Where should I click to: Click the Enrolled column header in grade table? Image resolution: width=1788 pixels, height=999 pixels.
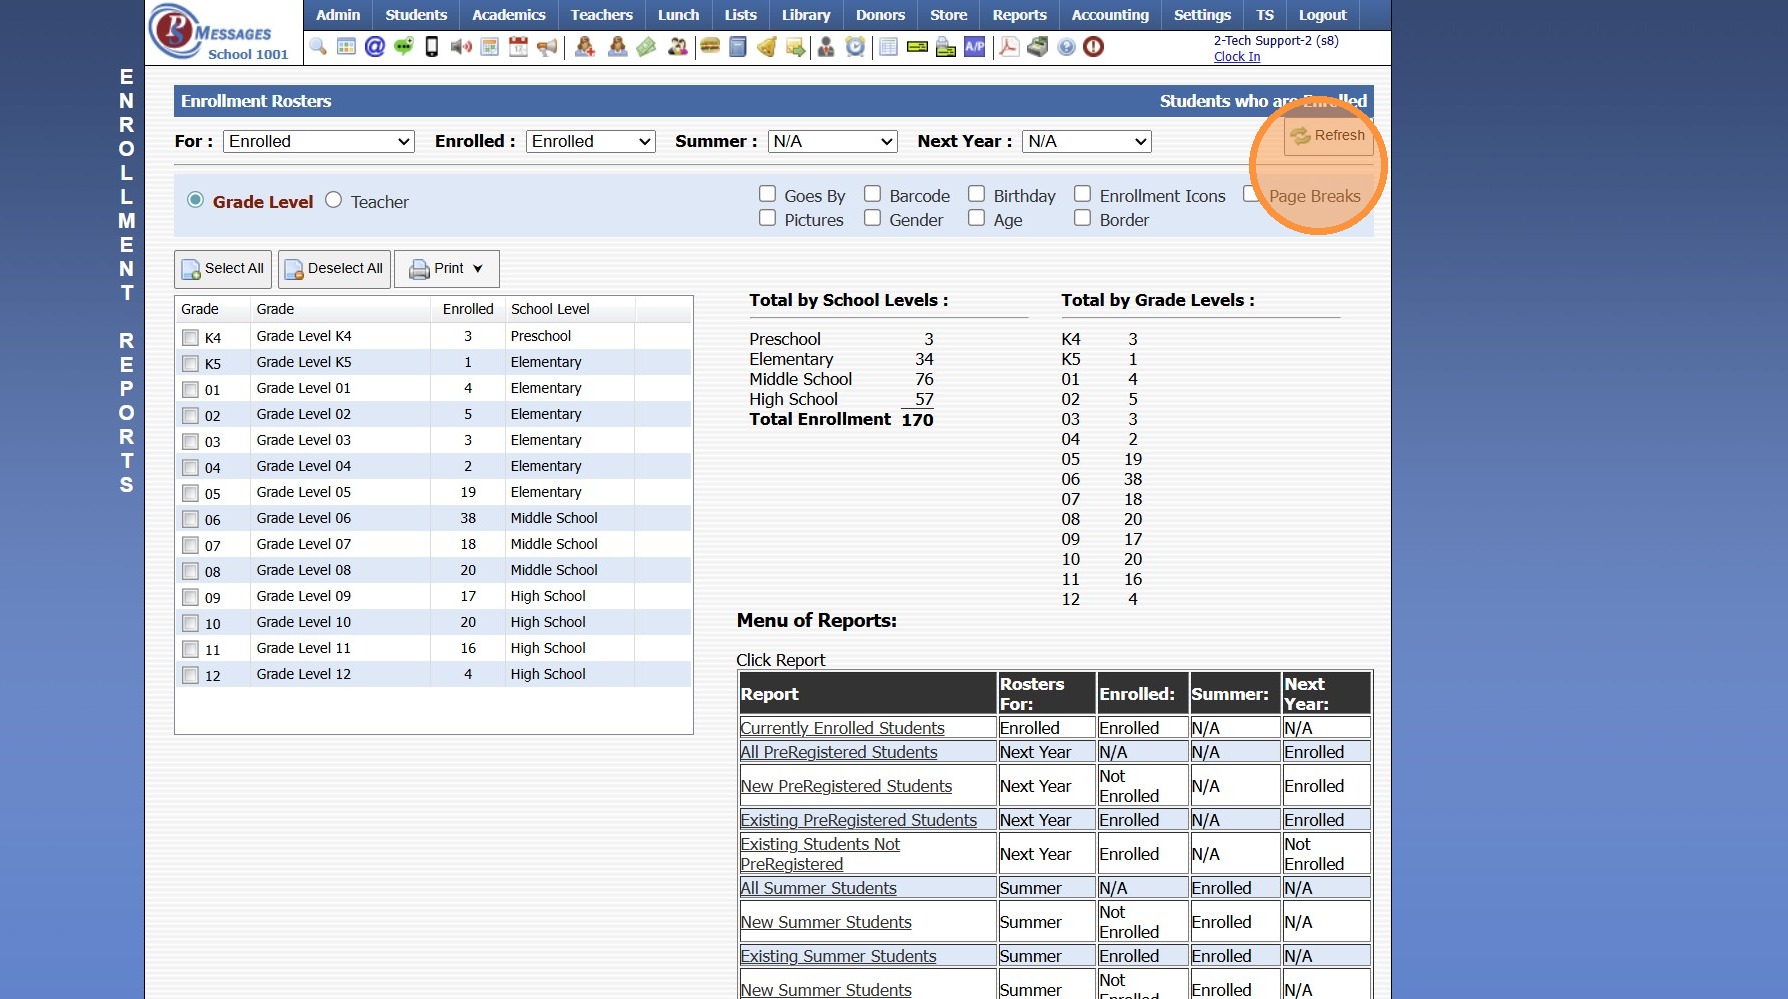(468, 309)
